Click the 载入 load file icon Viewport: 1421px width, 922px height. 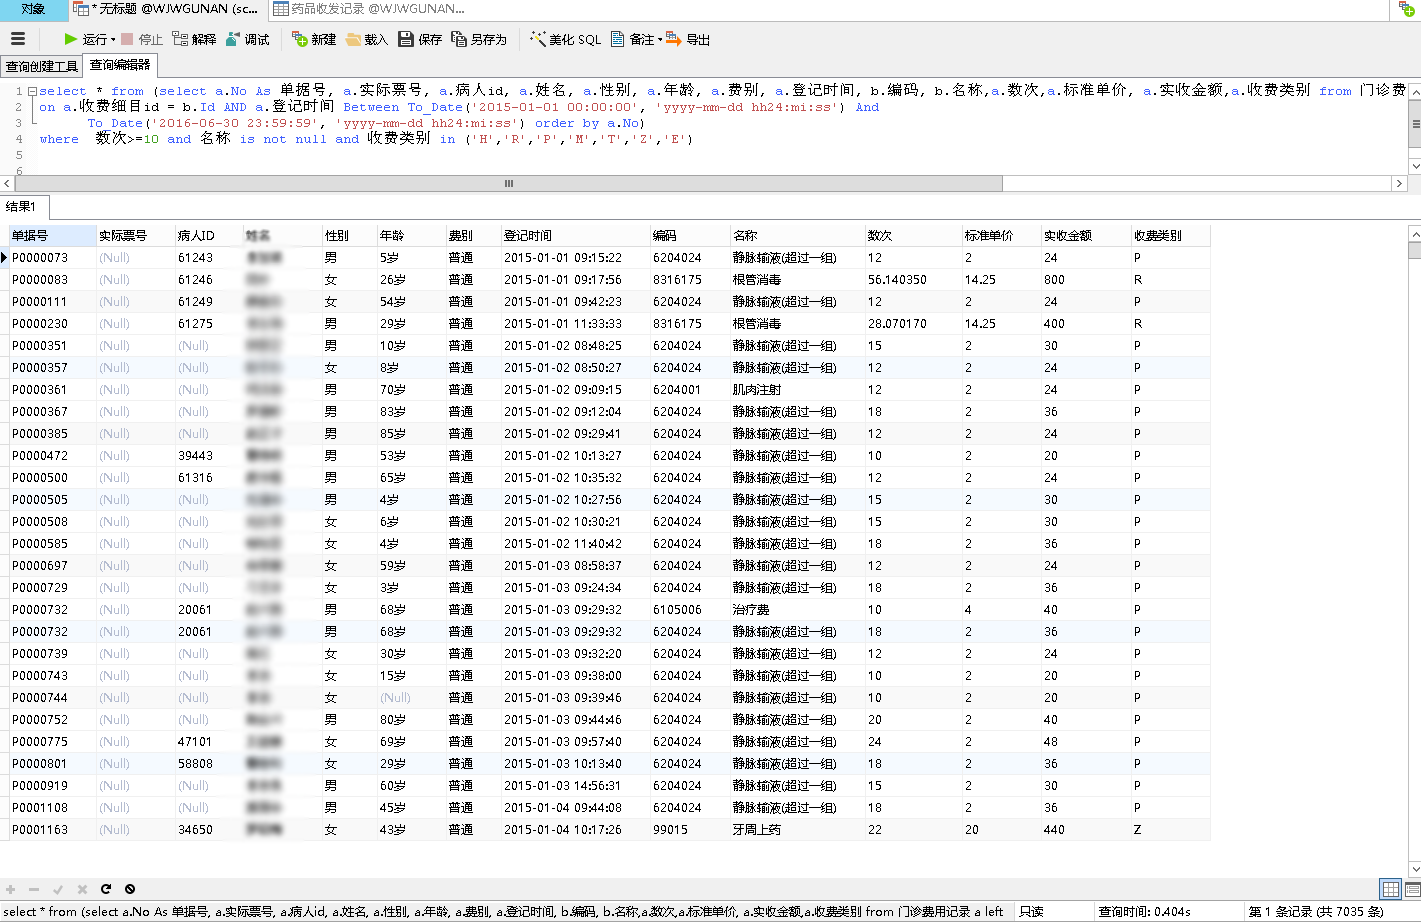point(366,39)
